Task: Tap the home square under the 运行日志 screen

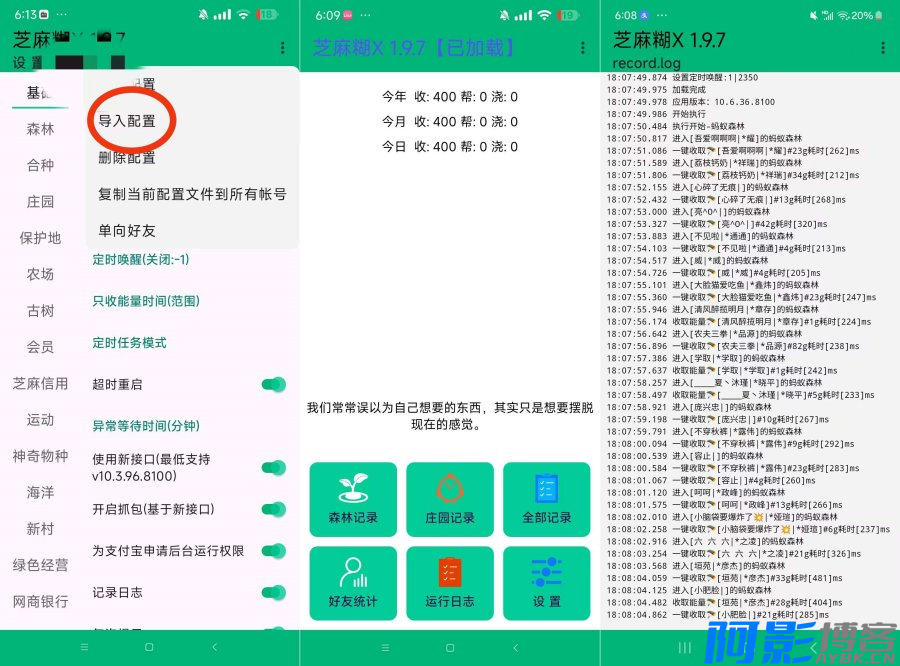Action: pos(450,648)
